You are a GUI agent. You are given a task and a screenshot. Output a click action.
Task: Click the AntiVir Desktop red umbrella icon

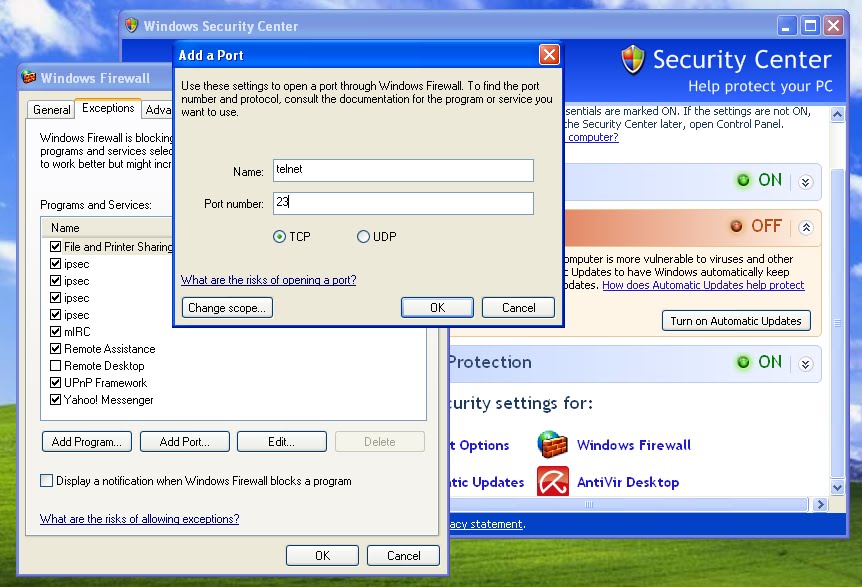pos(552,481)
